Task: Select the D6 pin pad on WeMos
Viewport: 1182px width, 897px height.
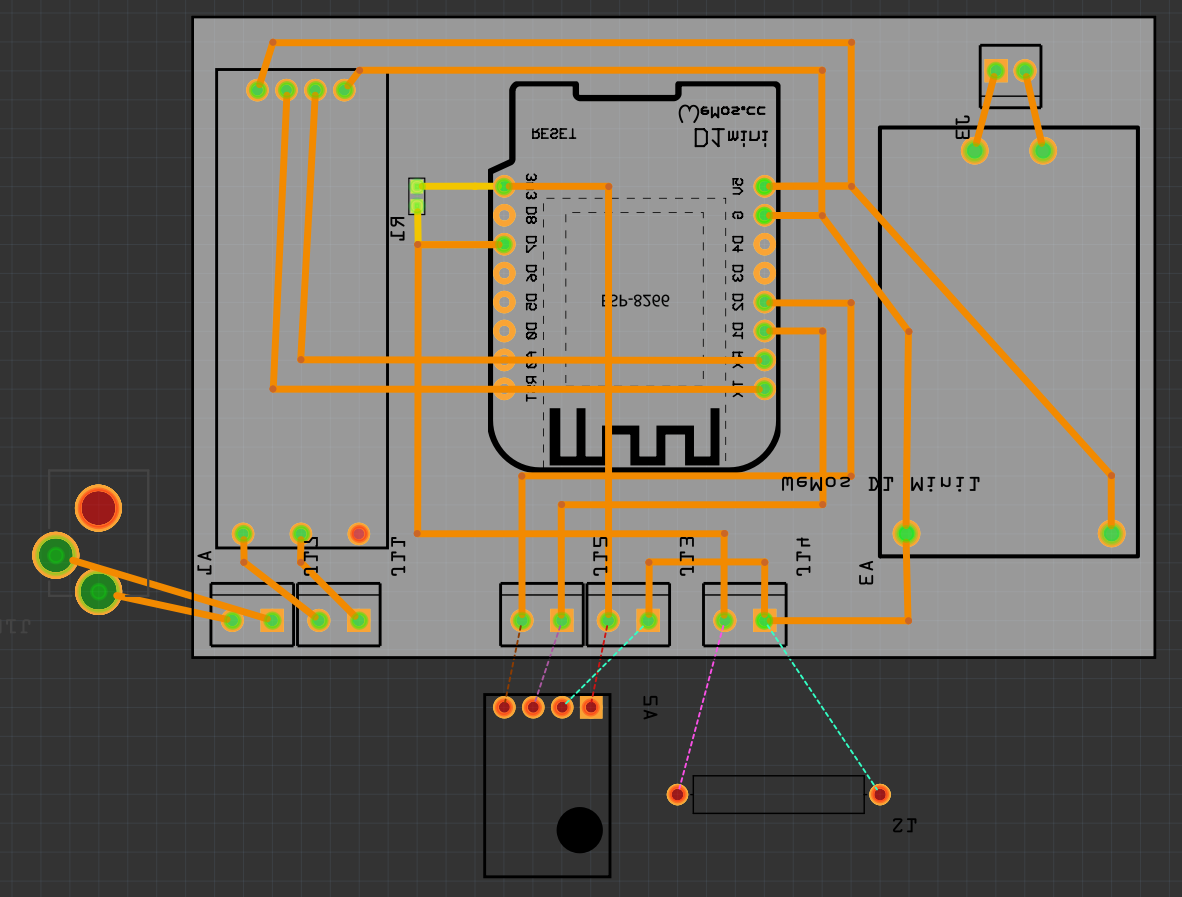Action: (504, 273)
